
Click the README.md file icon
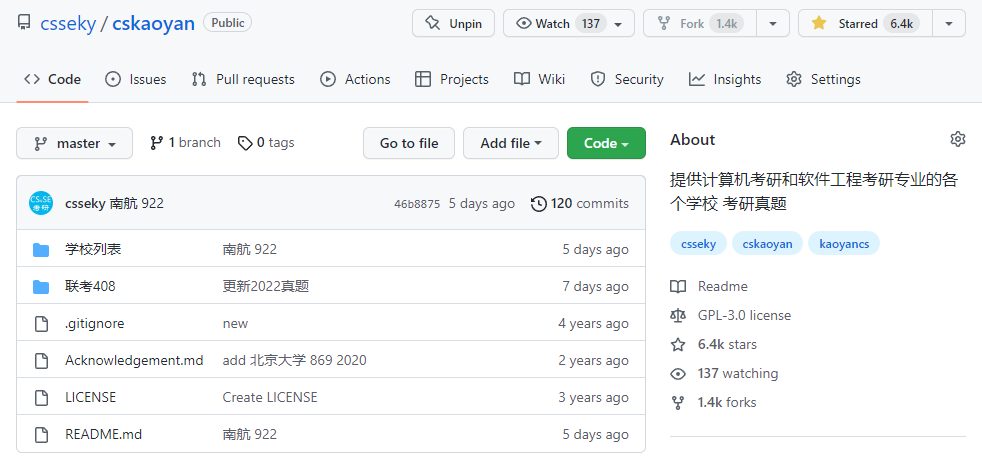coord(41,435)
